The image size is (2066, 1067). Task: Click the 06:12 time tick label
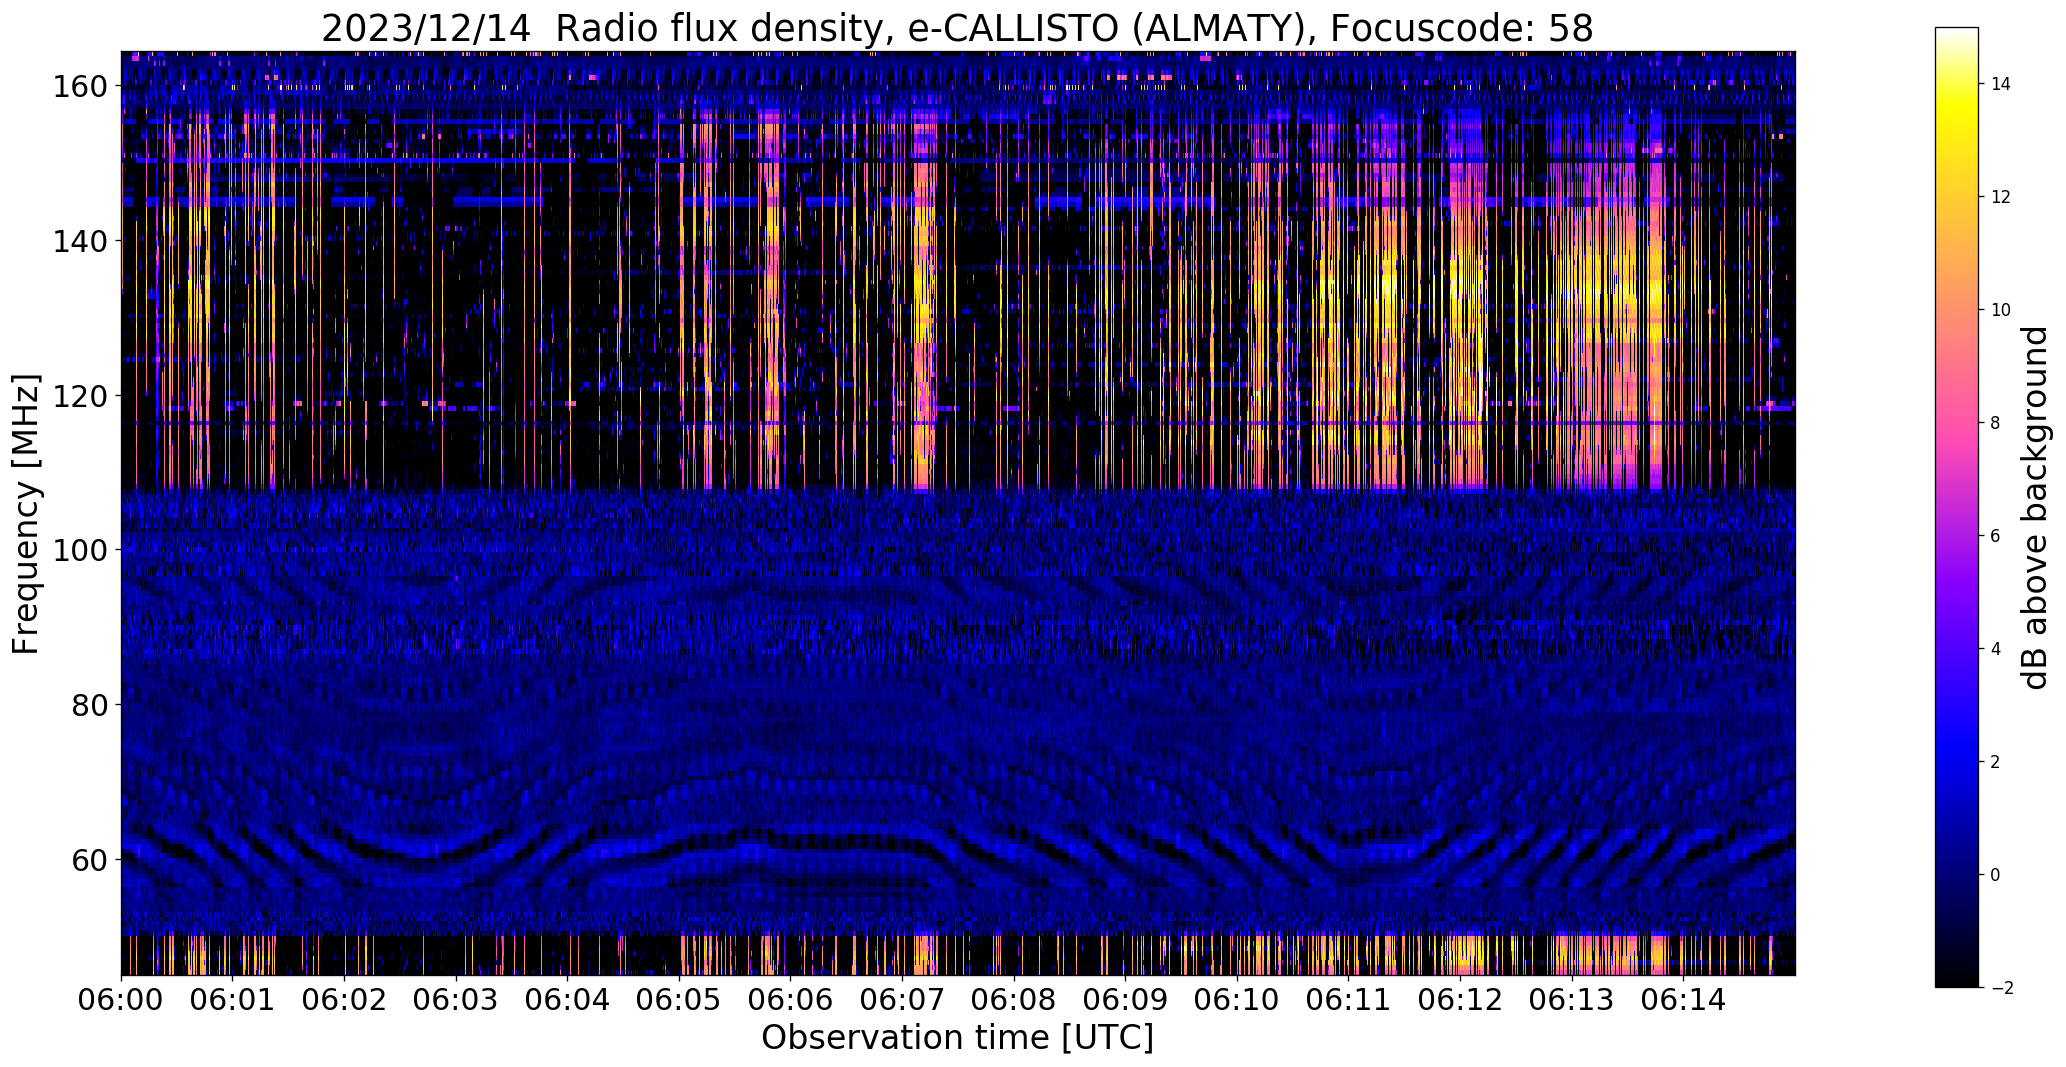coord(1460,1000)
